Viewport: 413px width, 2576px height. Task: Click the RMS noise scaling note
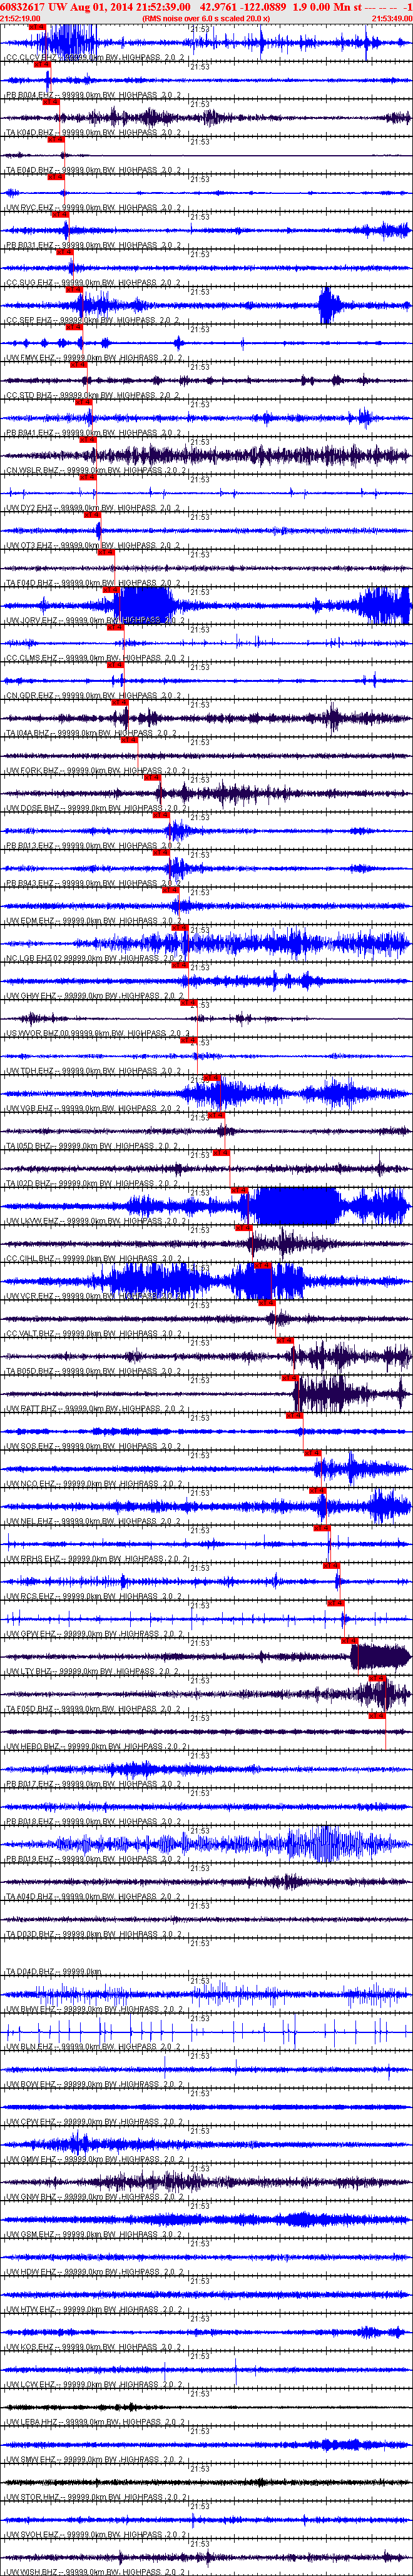[x=206, y=18]
